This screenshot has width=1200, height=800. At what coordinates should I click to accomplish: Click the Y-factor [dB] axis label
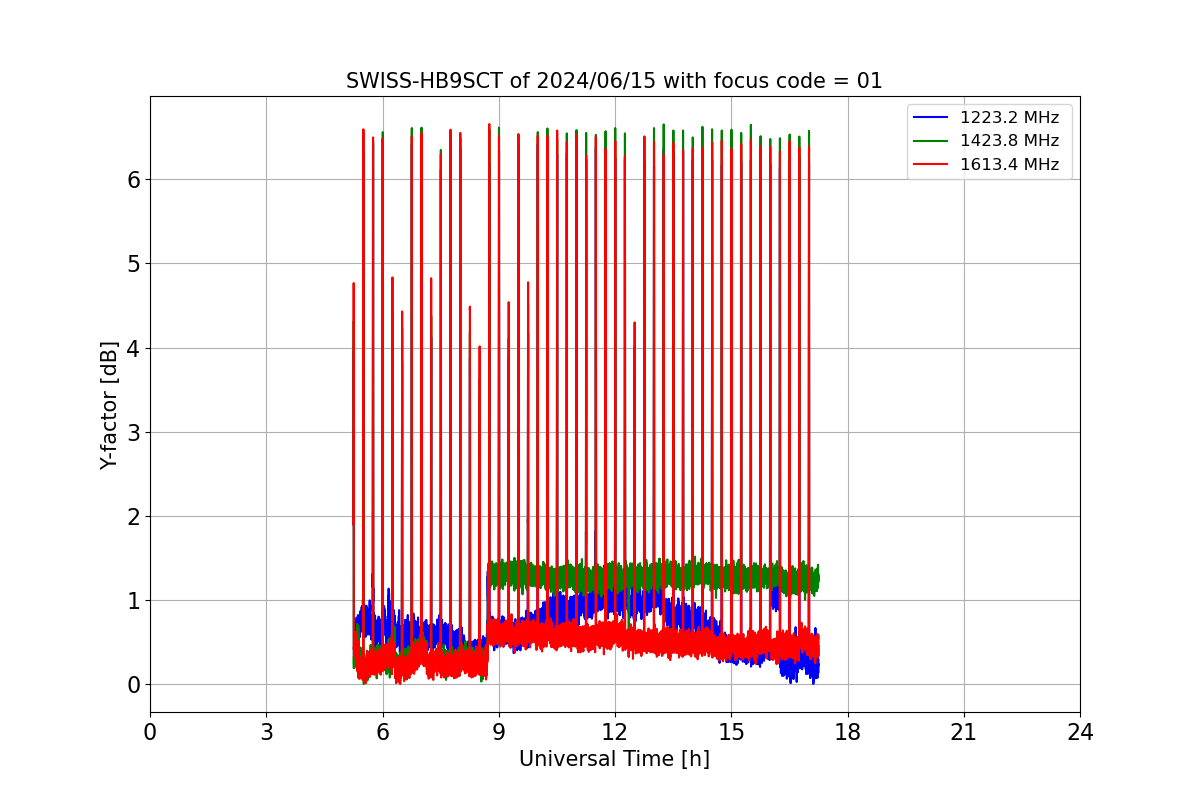coord(109,405)
